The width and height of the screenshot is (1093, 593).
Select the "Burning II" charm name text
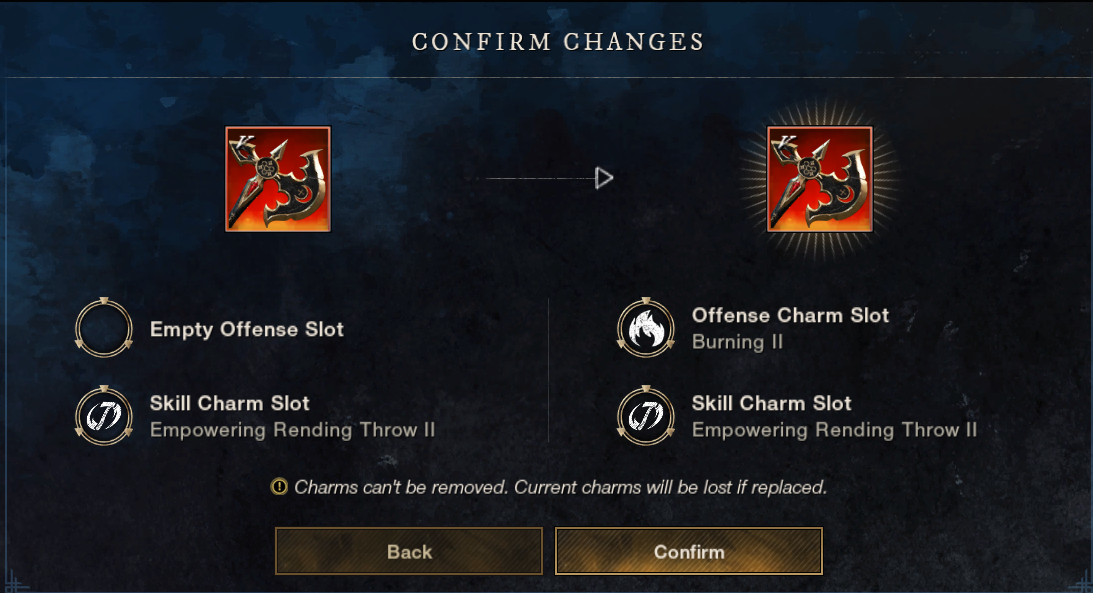click(737, 342)
